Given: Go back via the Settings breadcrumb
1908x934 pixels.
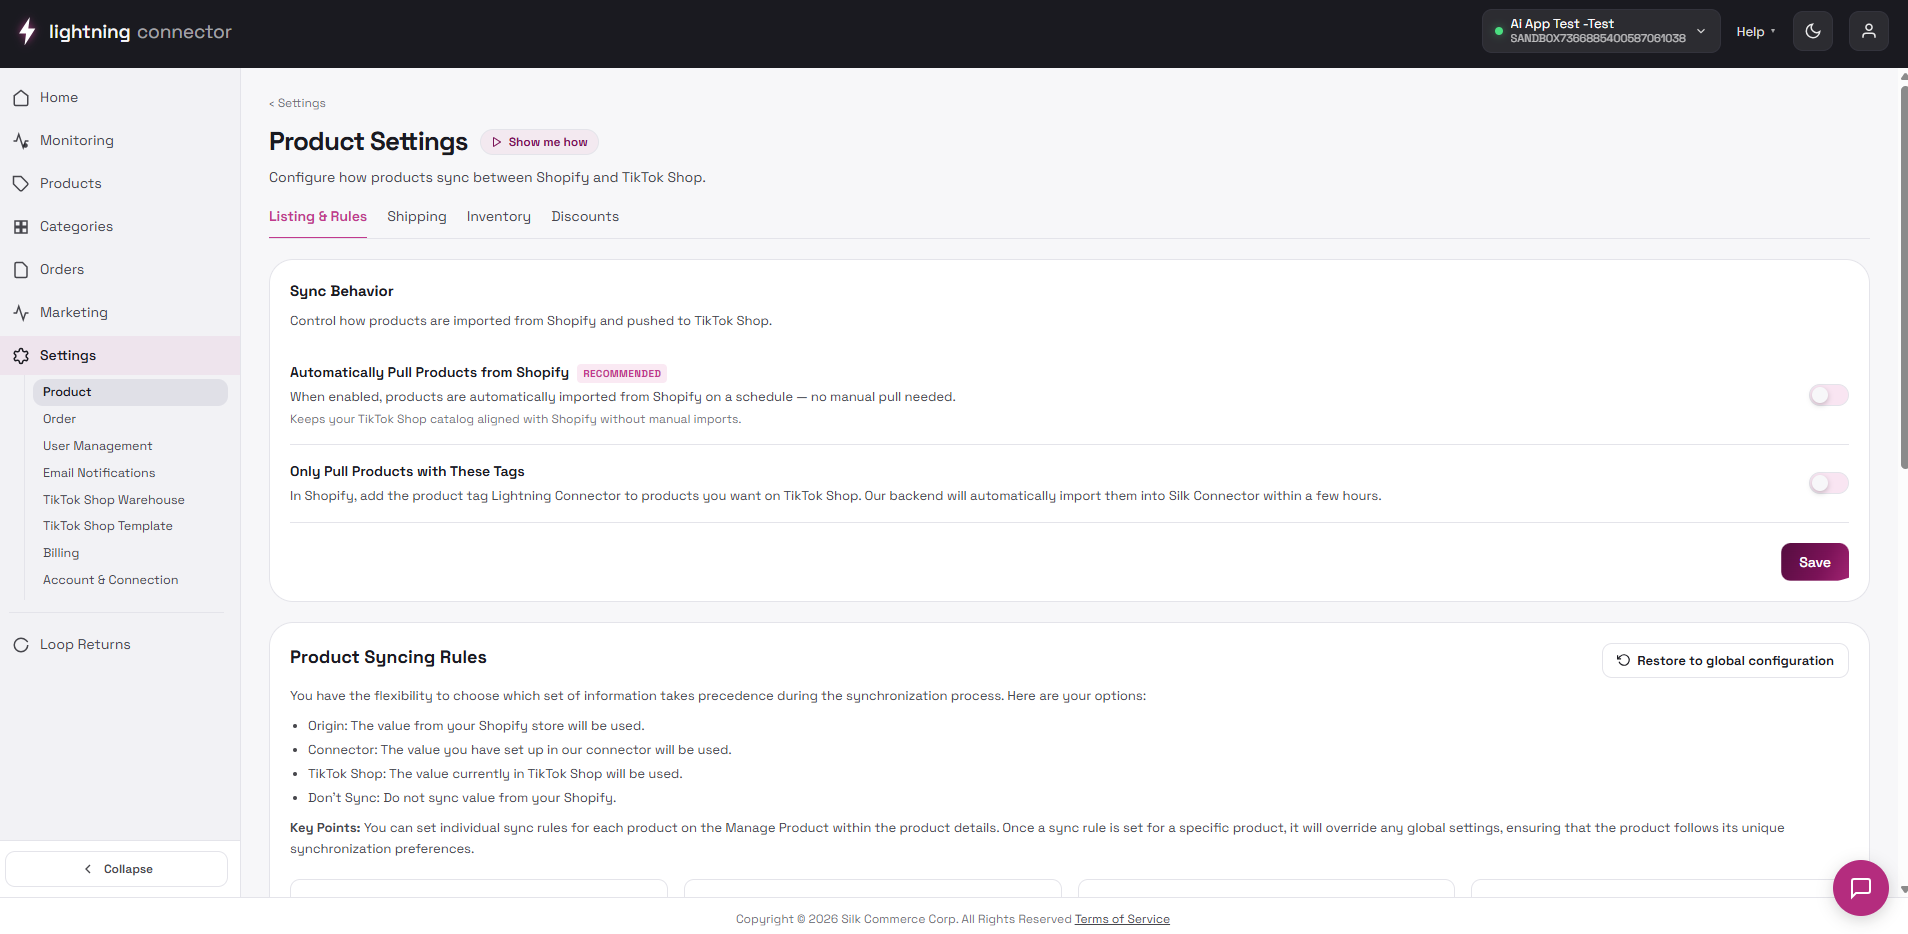Looking at the screenshot, I should pyautogui.click(x=297, y=103).
